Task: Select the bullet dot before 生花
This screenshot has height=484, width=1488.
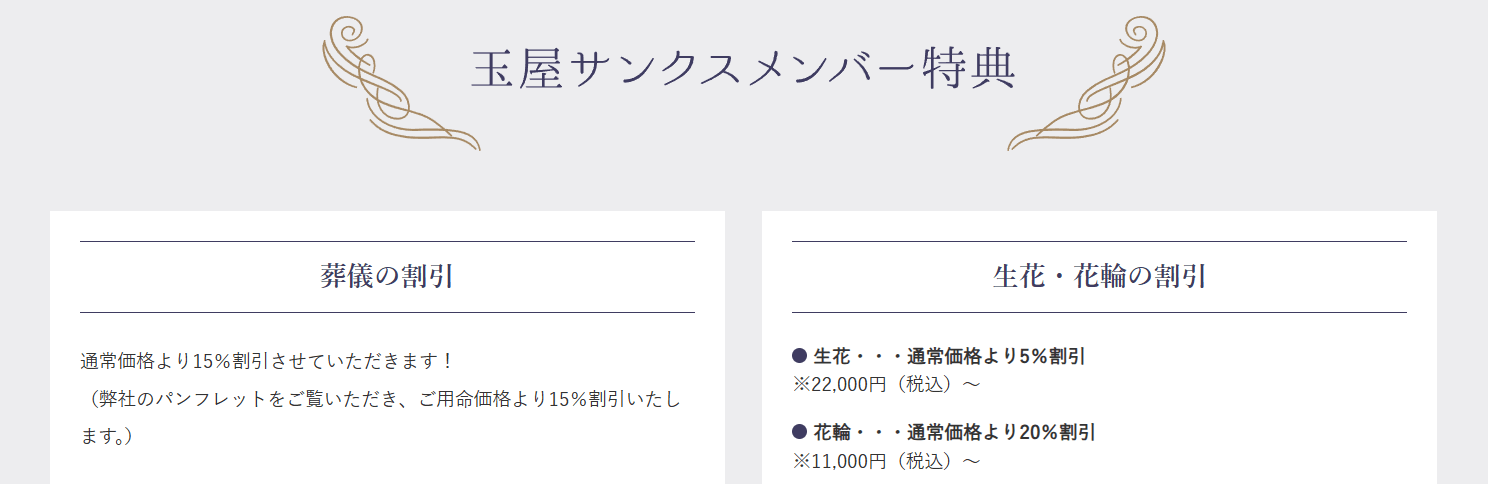Action: (x=799, y=355)
